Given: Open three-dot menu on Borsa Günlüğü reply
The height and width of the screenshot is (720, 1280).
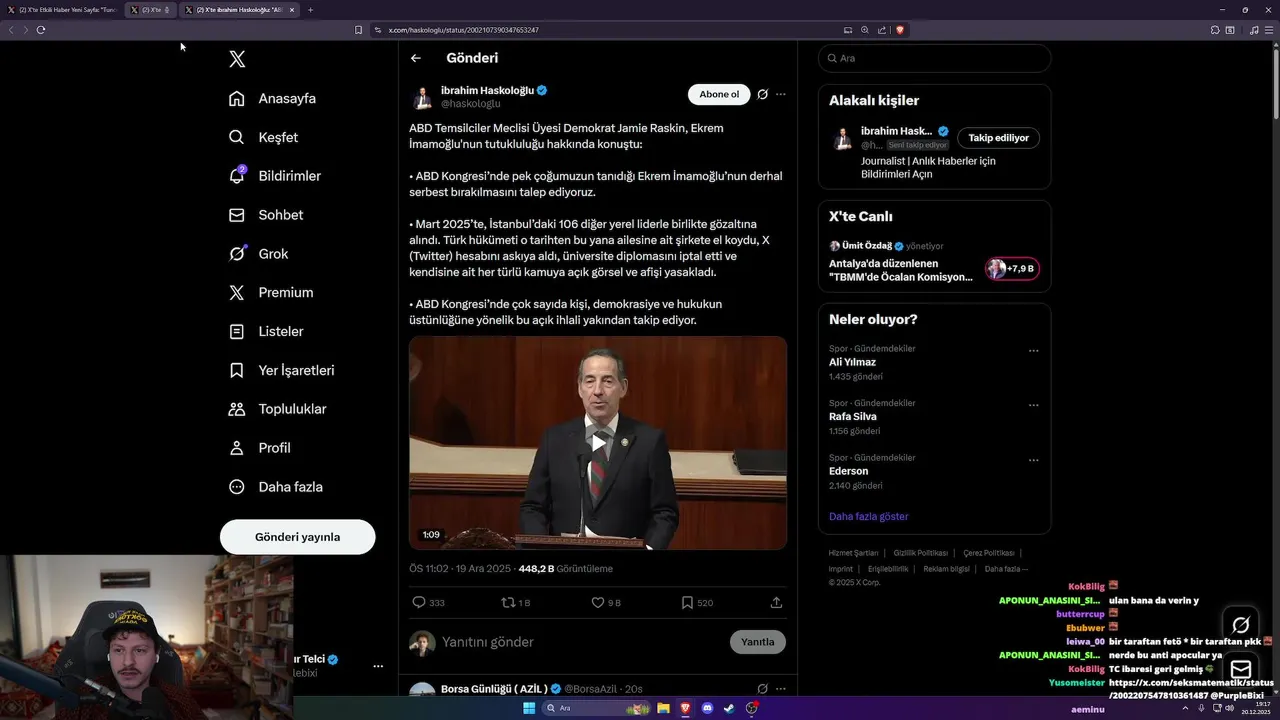Looking at the screenshot, I should (781, 689).
